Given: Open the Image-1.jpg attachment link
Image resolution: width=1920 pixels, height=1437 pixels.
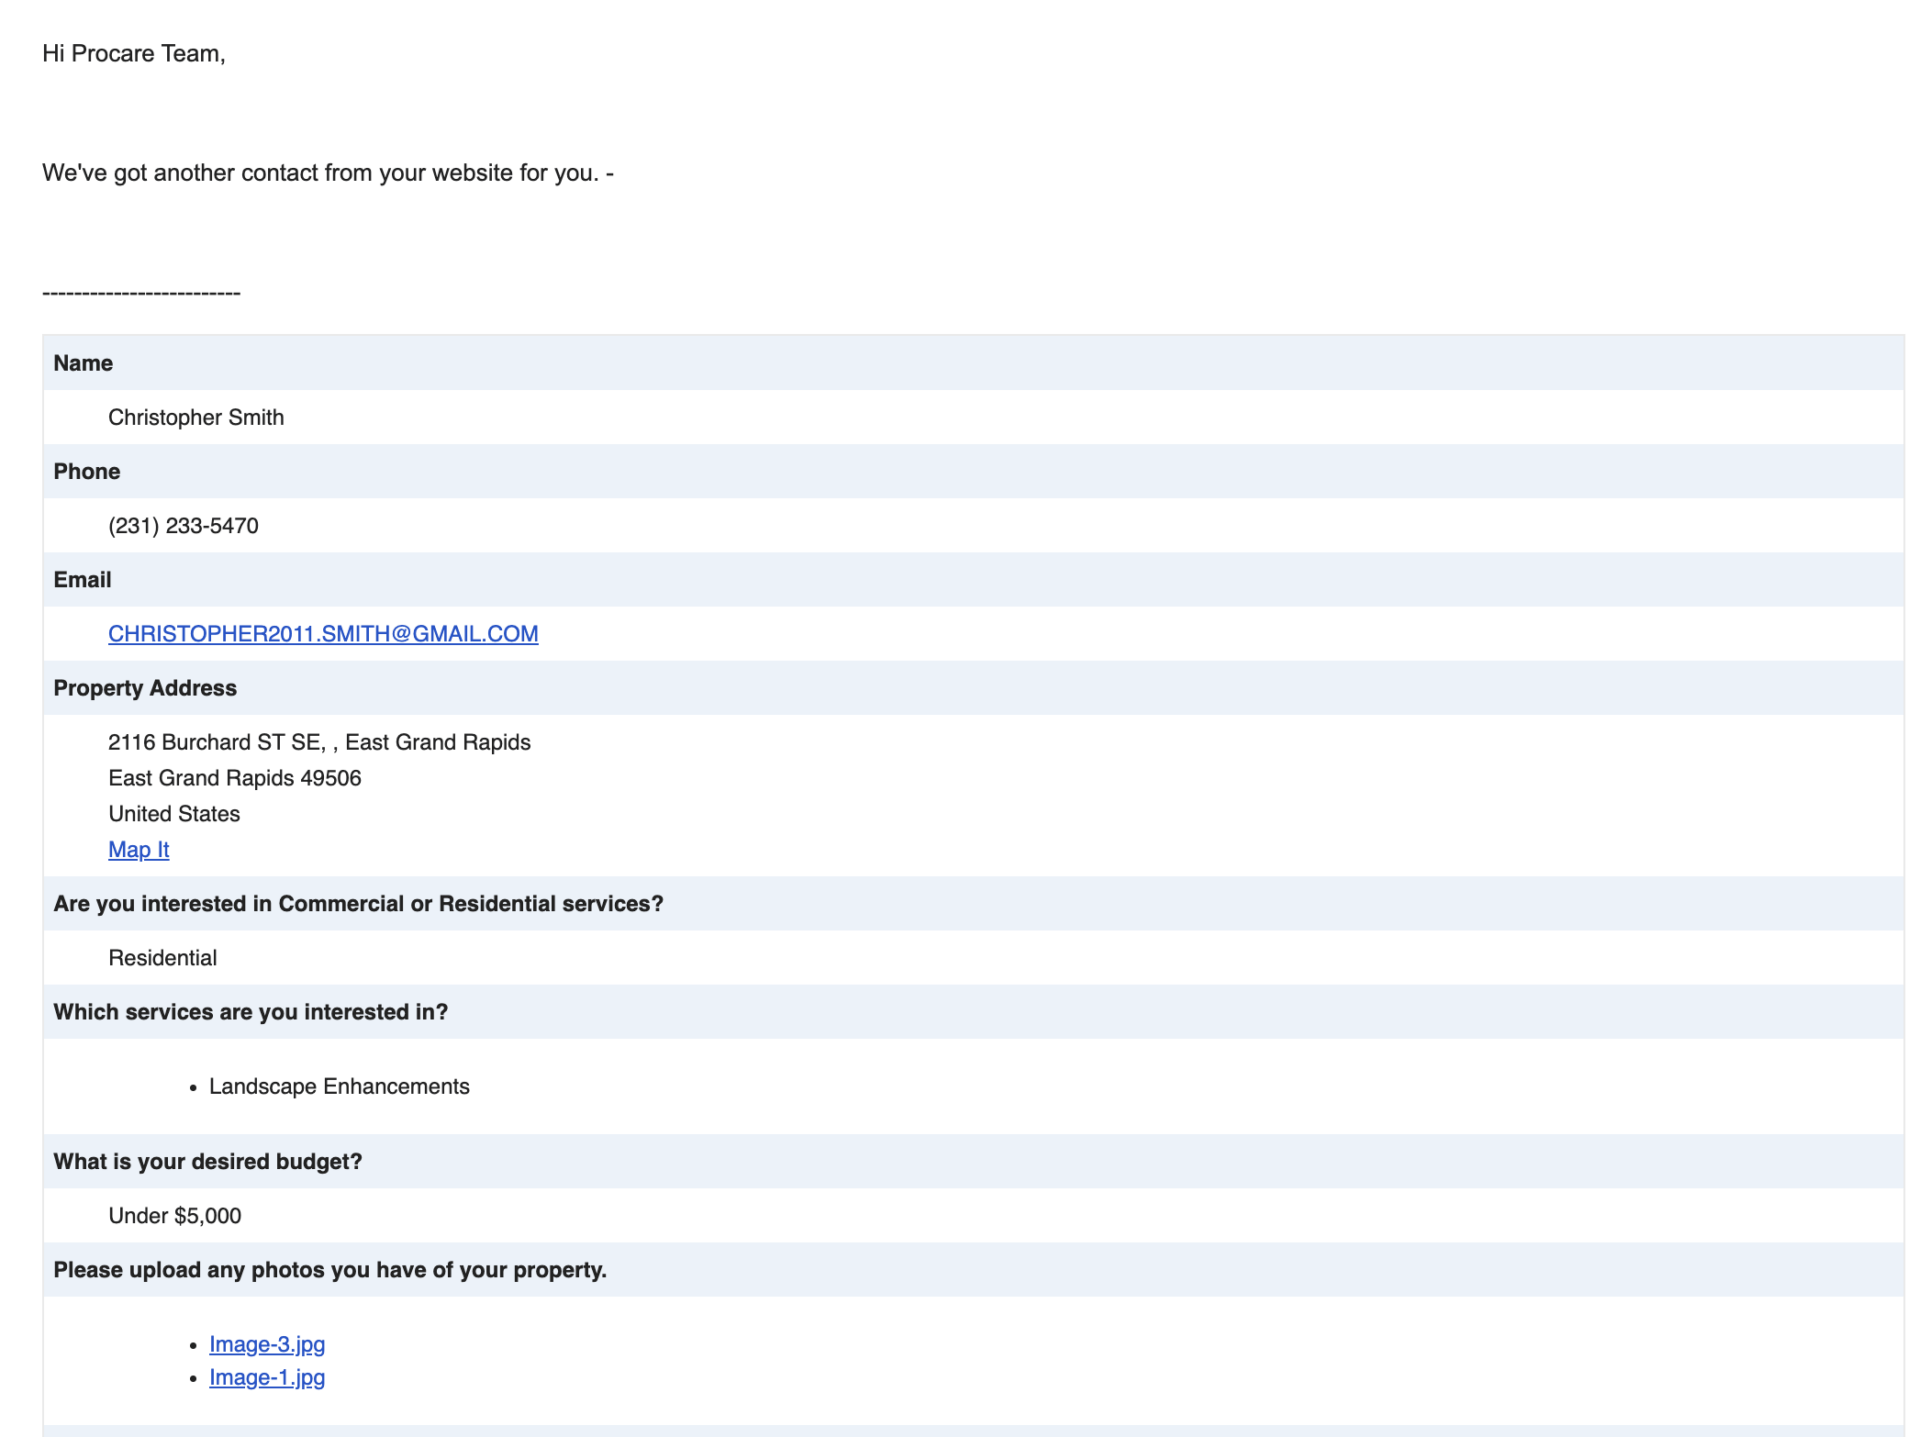Looking at the screenshot, I should pyautogui.click(x=266, y=1377).
